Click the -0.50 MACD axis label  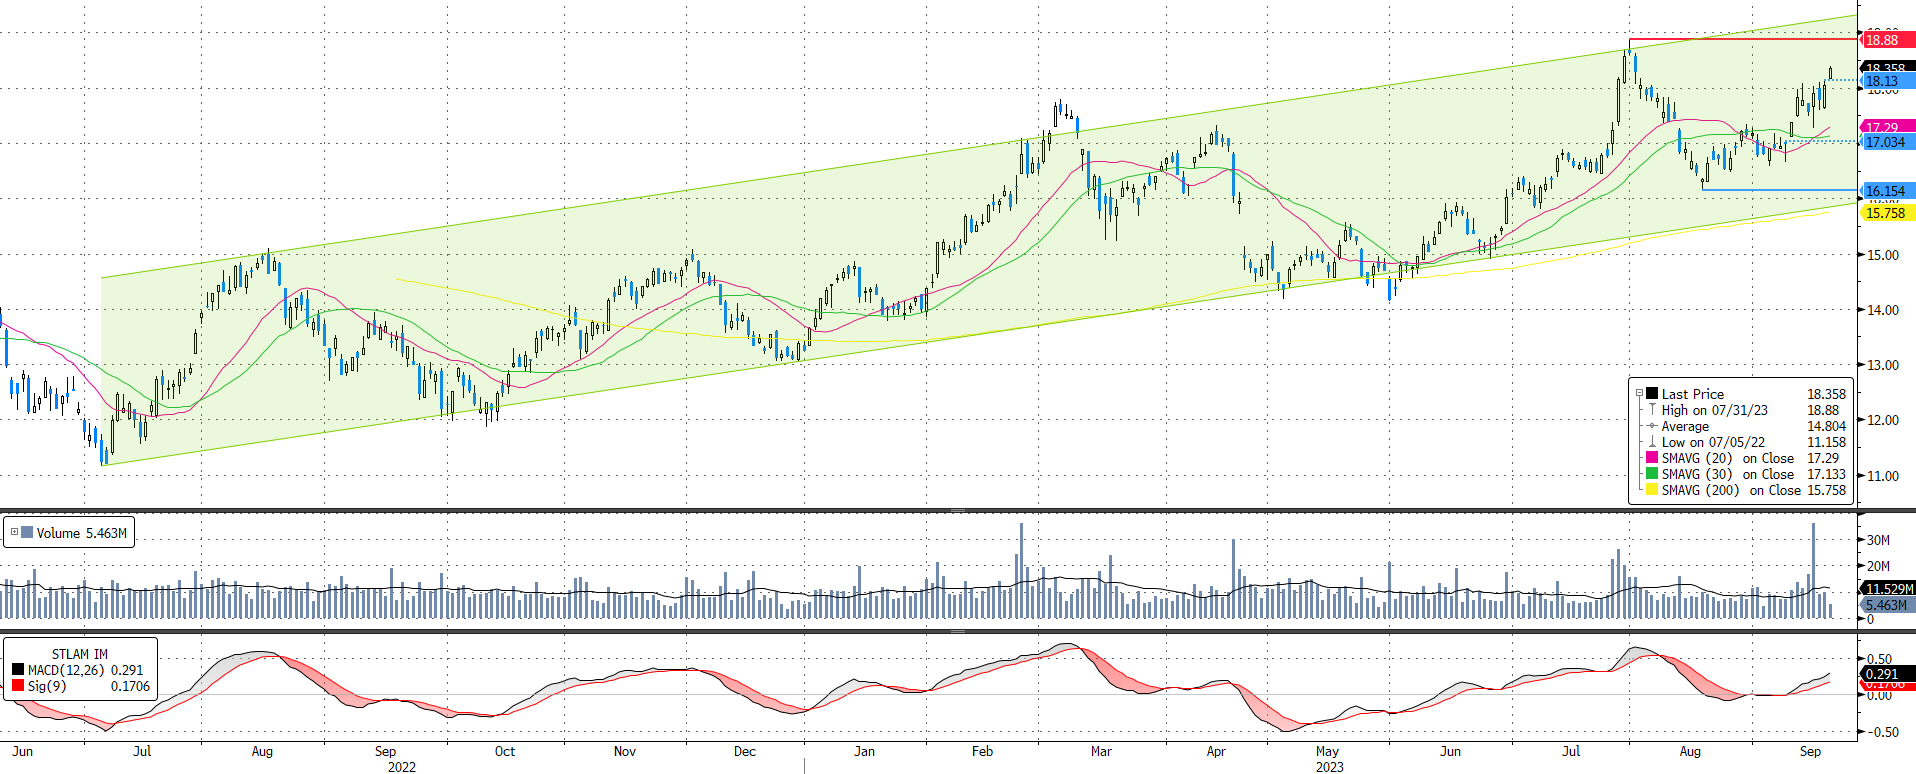(1882, 732)
